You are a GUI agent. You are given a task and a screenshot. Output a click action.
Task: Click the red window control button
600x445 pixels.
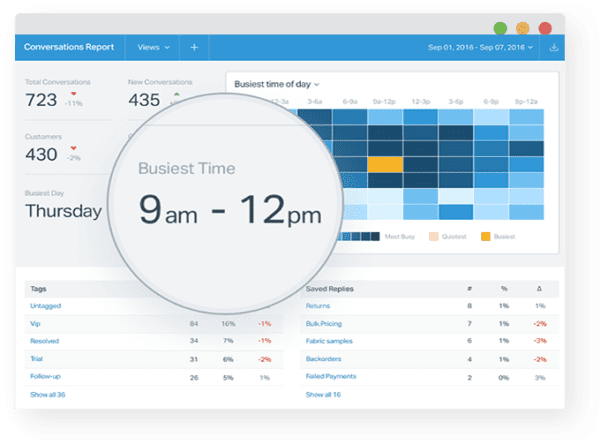point(545,28)
